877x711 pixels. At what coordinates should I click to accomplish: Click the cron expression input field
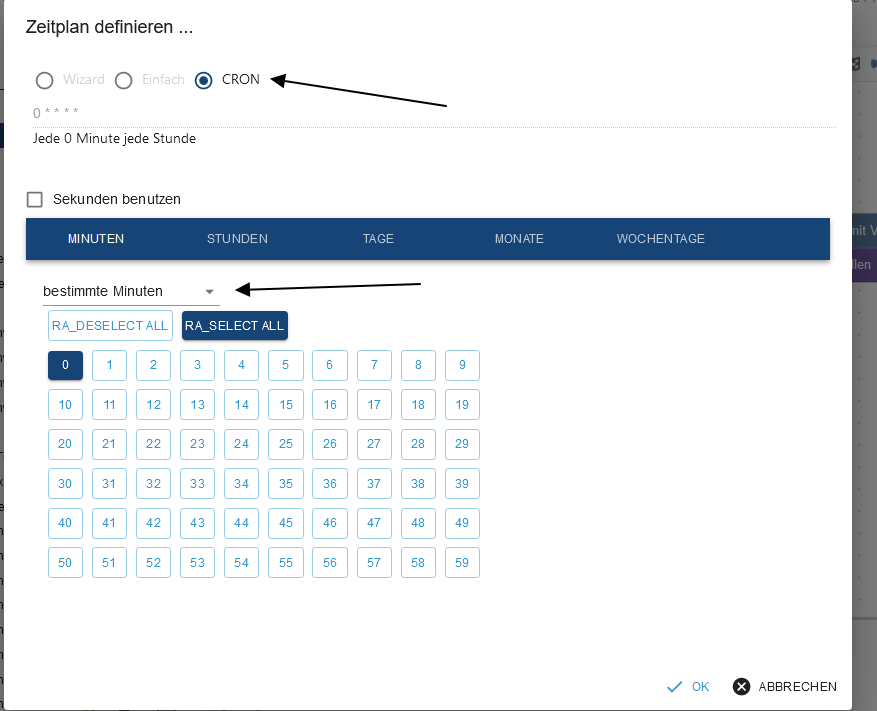(430, 112)
